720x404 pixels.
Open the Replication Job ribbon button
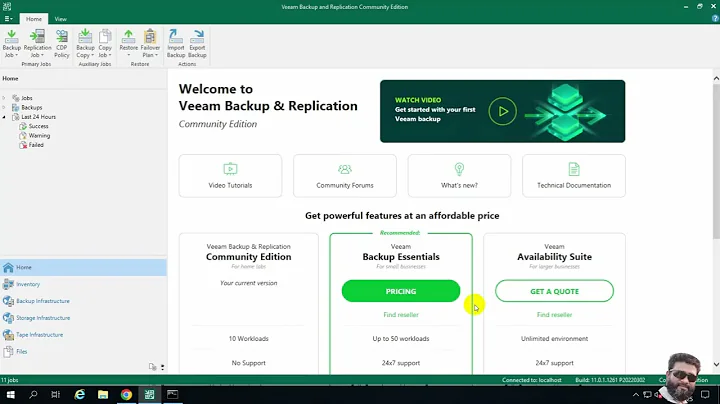37,44
